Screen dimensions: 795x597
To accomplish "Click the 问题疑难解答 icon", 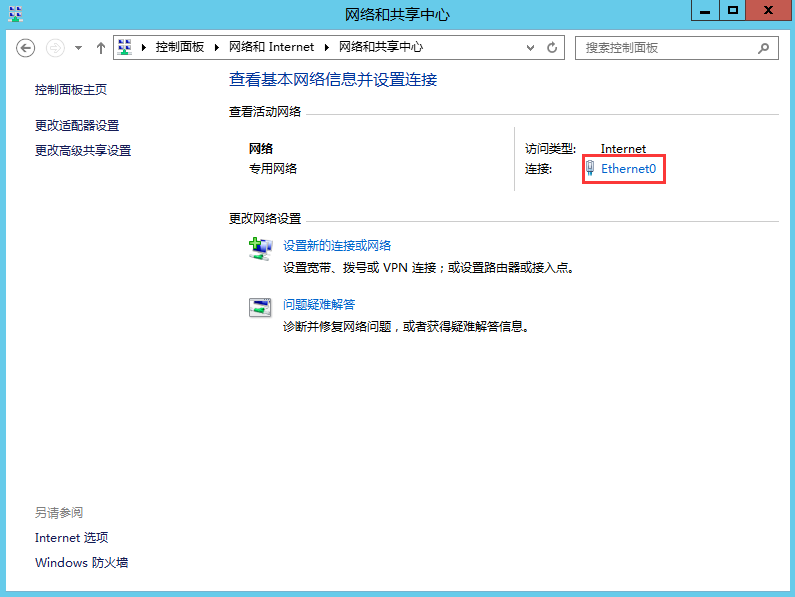I will 260,308.
